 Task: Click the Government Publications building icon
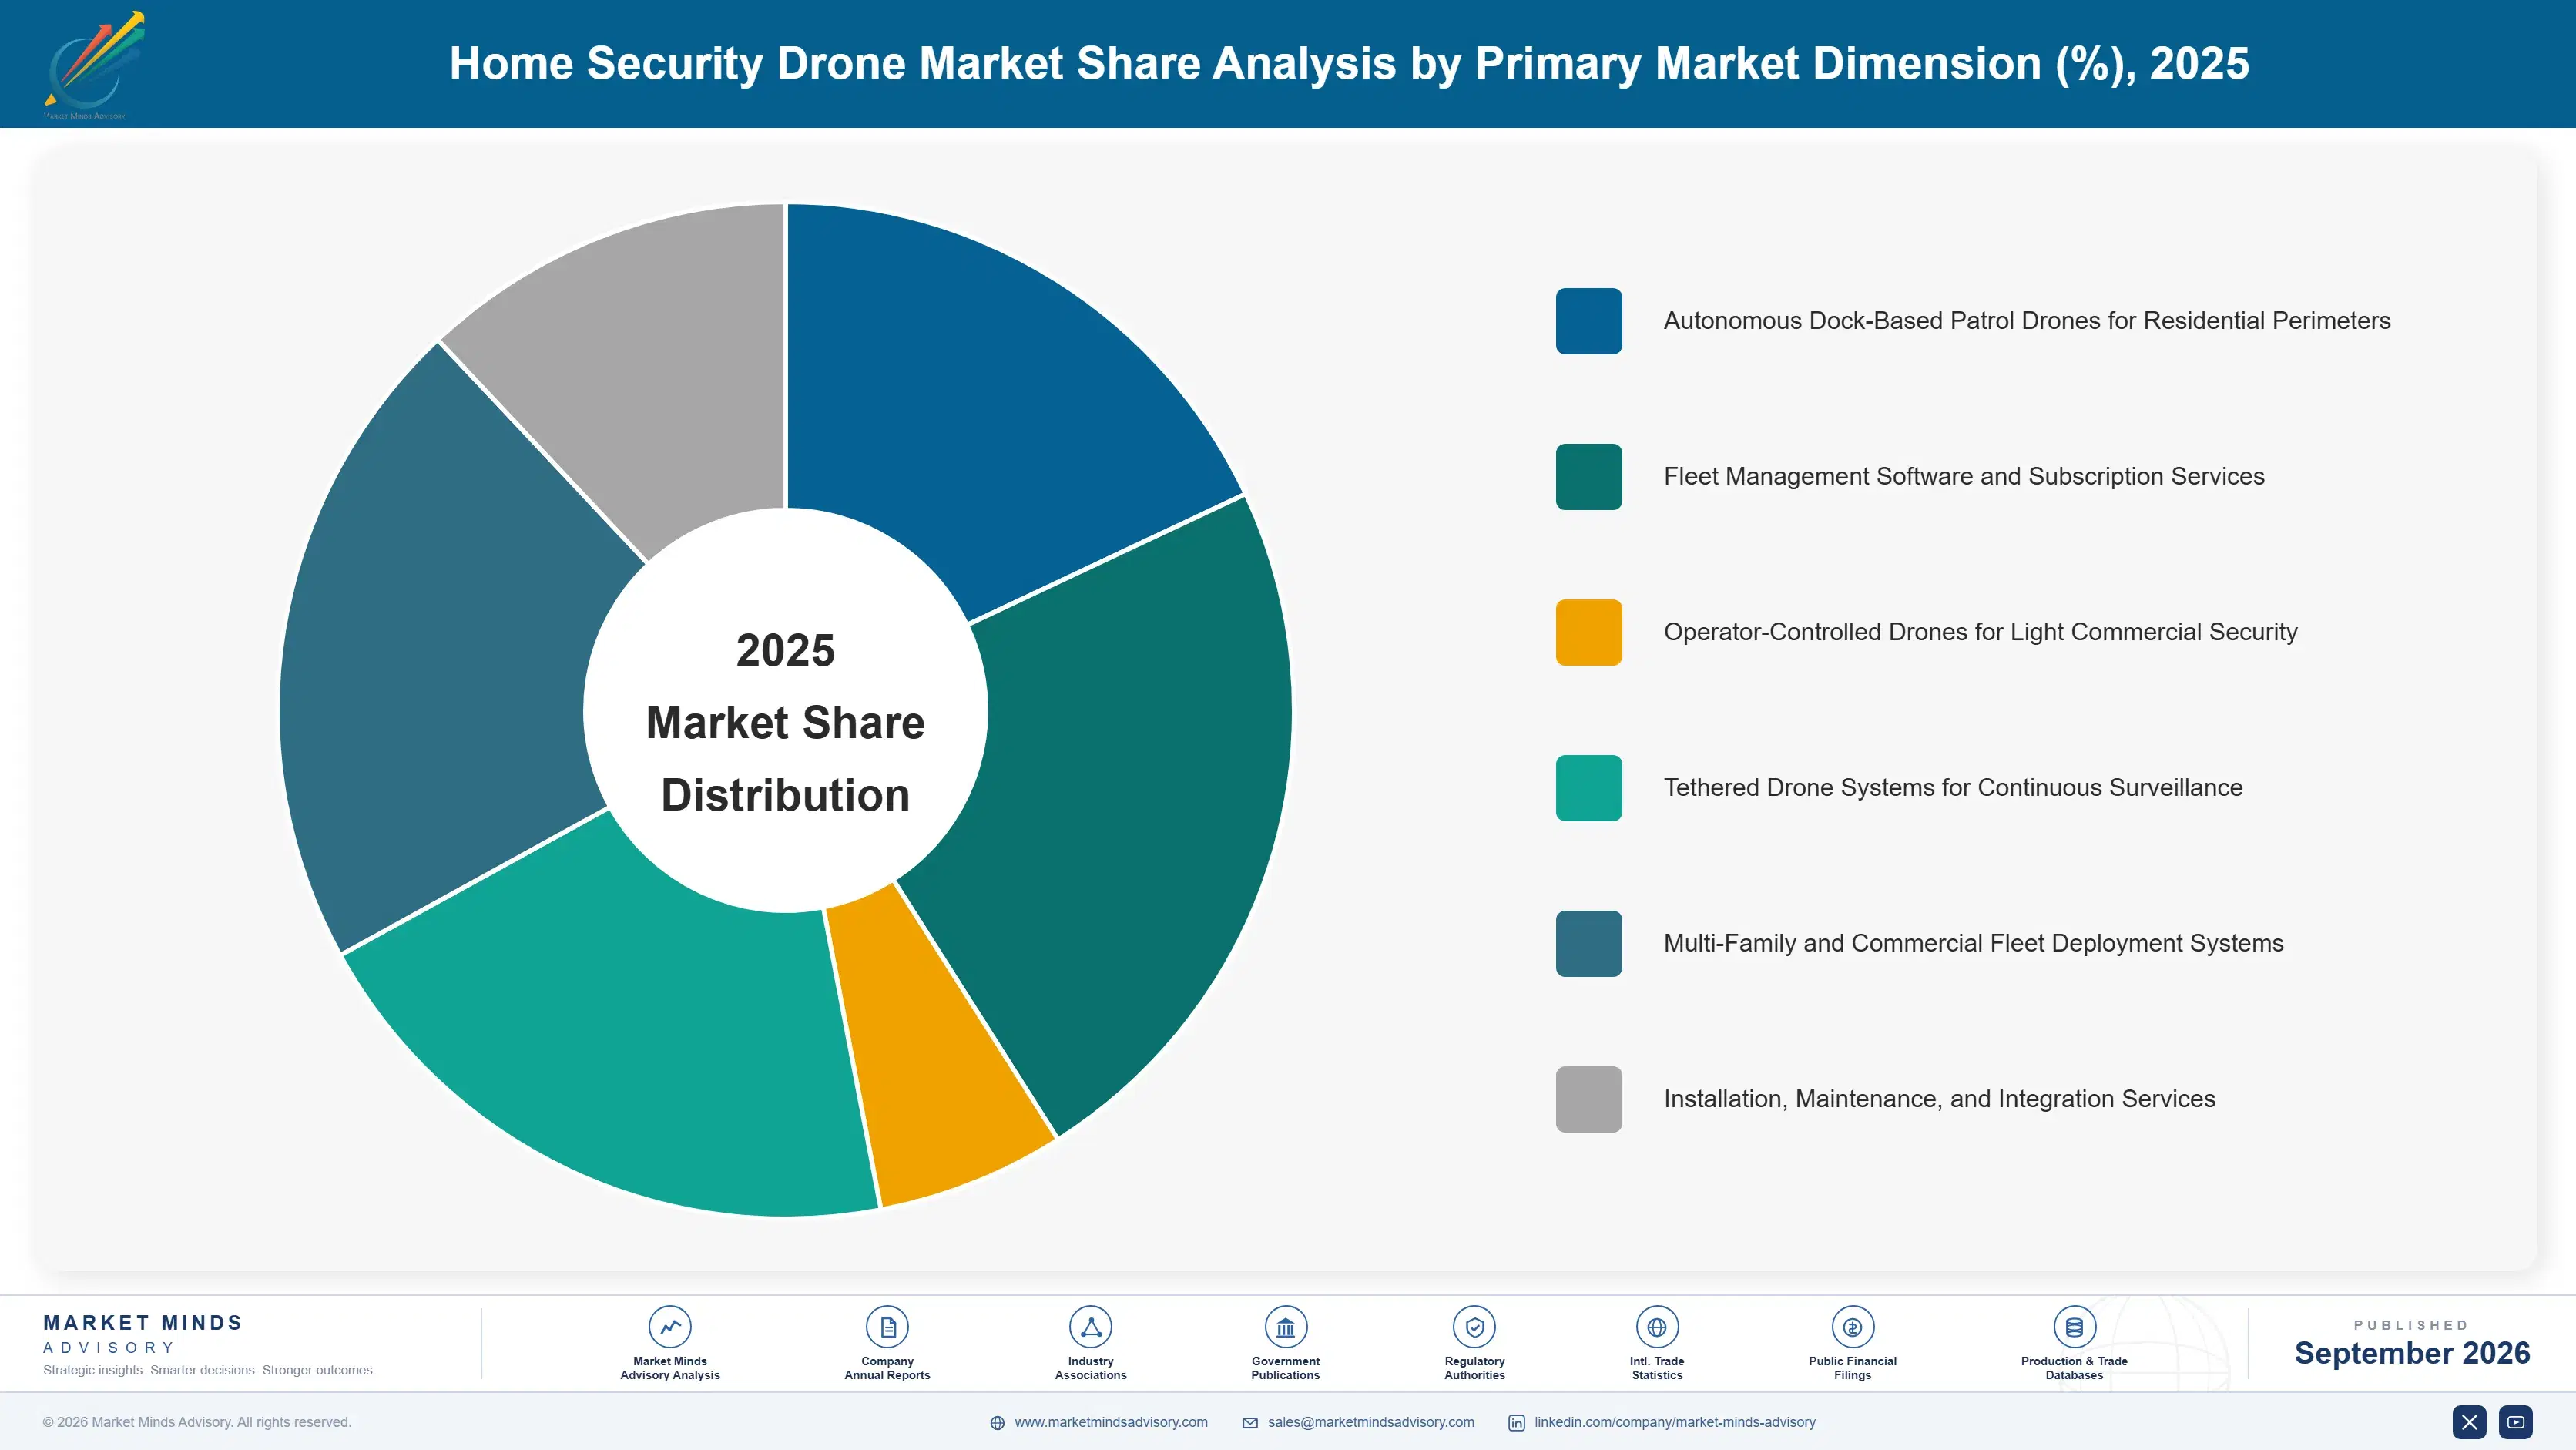tap(1285, 1327)
